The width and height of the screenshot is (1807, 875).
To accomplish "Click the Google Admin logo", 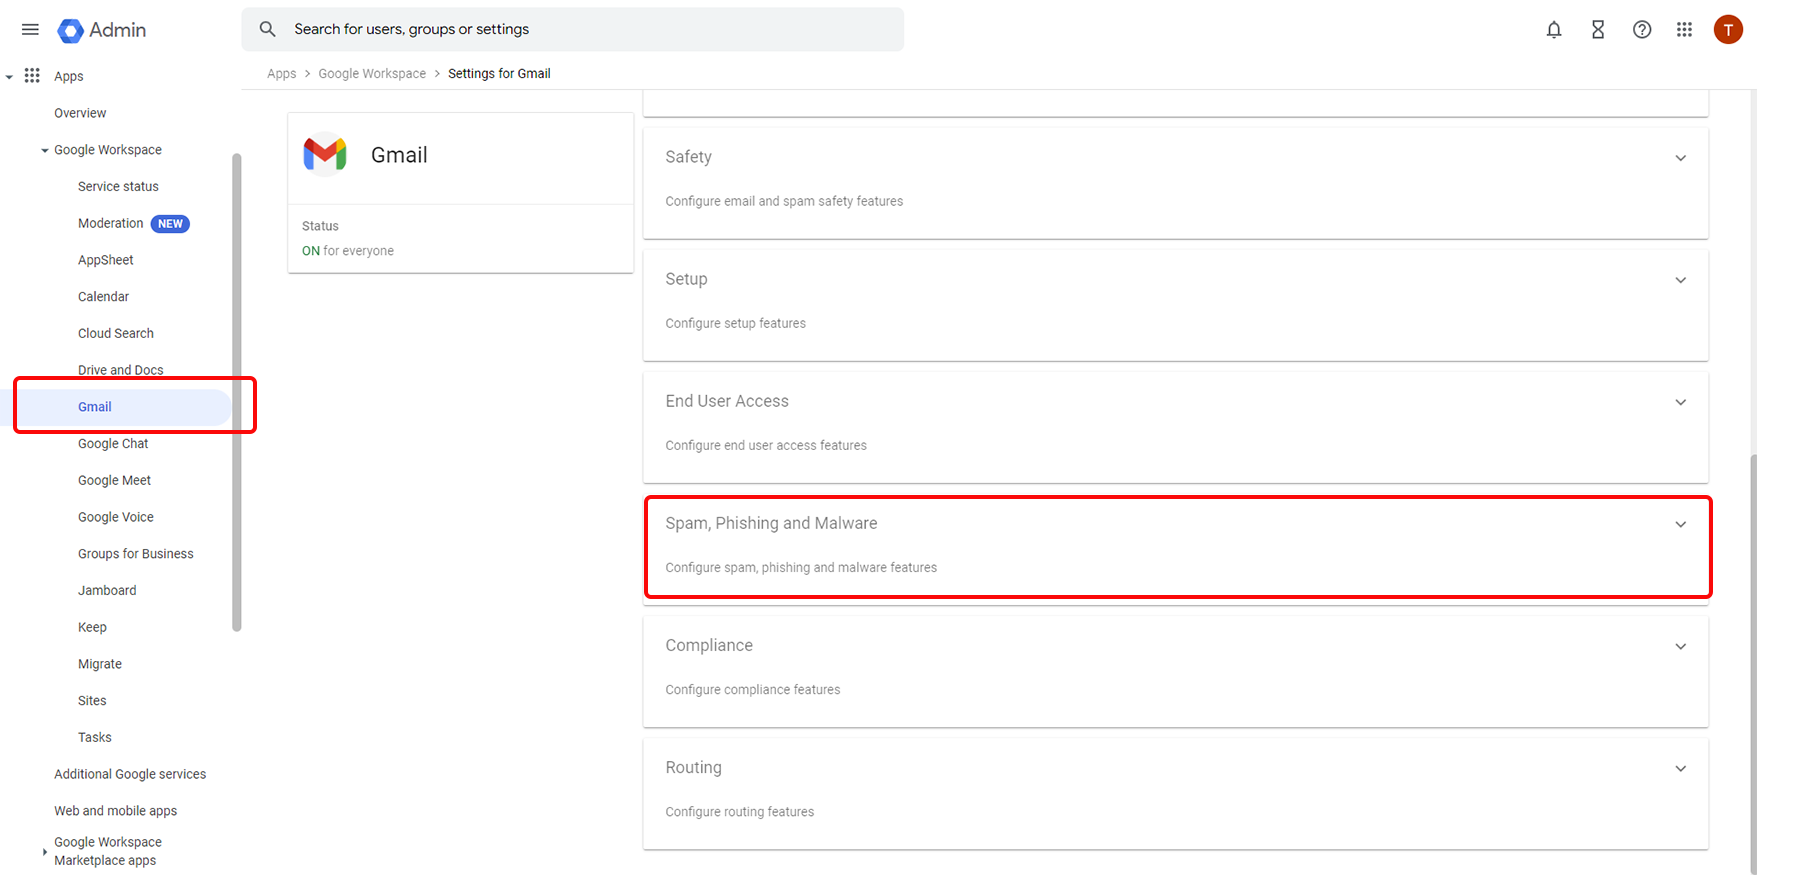I will 71,31.
